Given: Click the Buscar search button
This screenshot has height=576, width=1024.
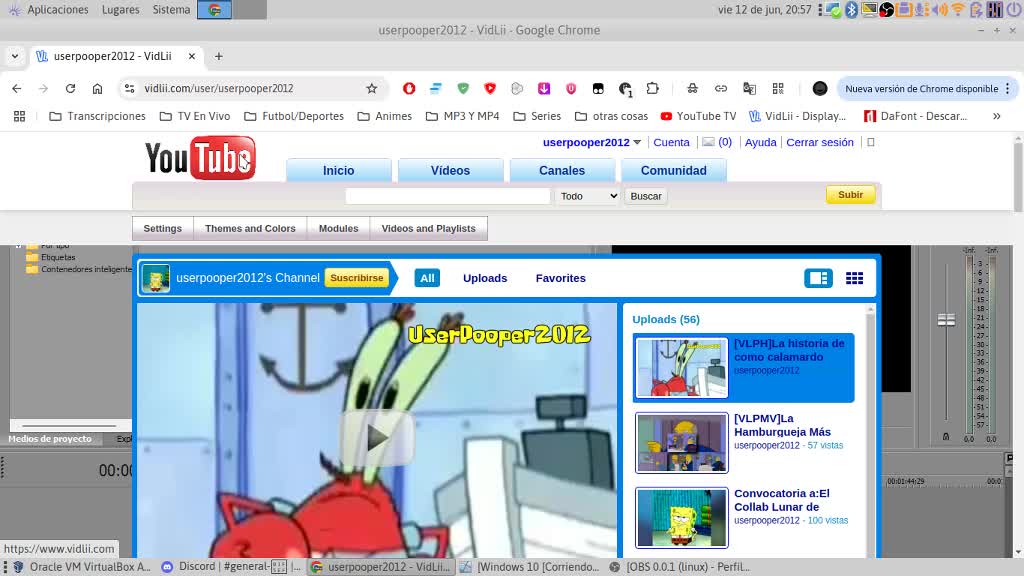Looking at the screenshot, I should tap(646, 196).
